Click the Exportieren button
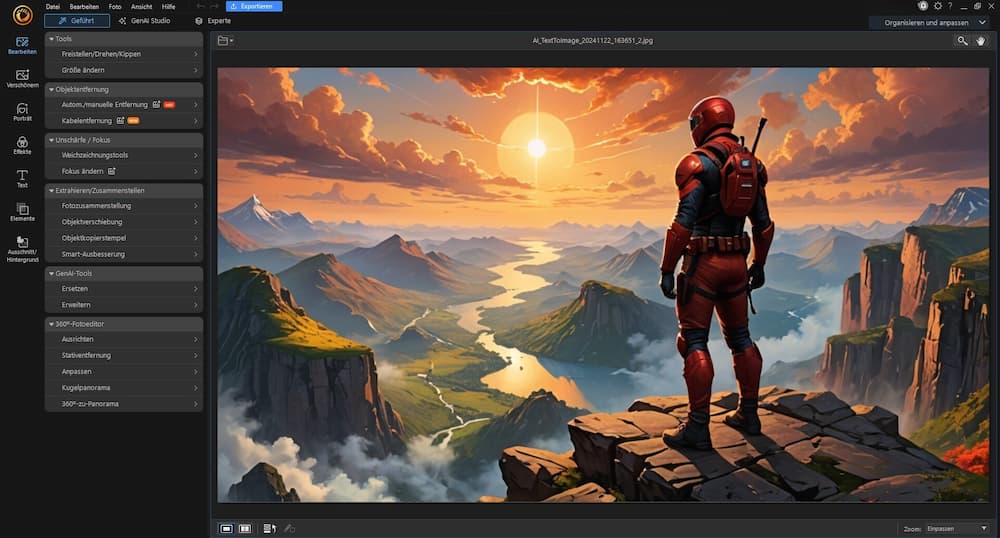 [254, 6]
